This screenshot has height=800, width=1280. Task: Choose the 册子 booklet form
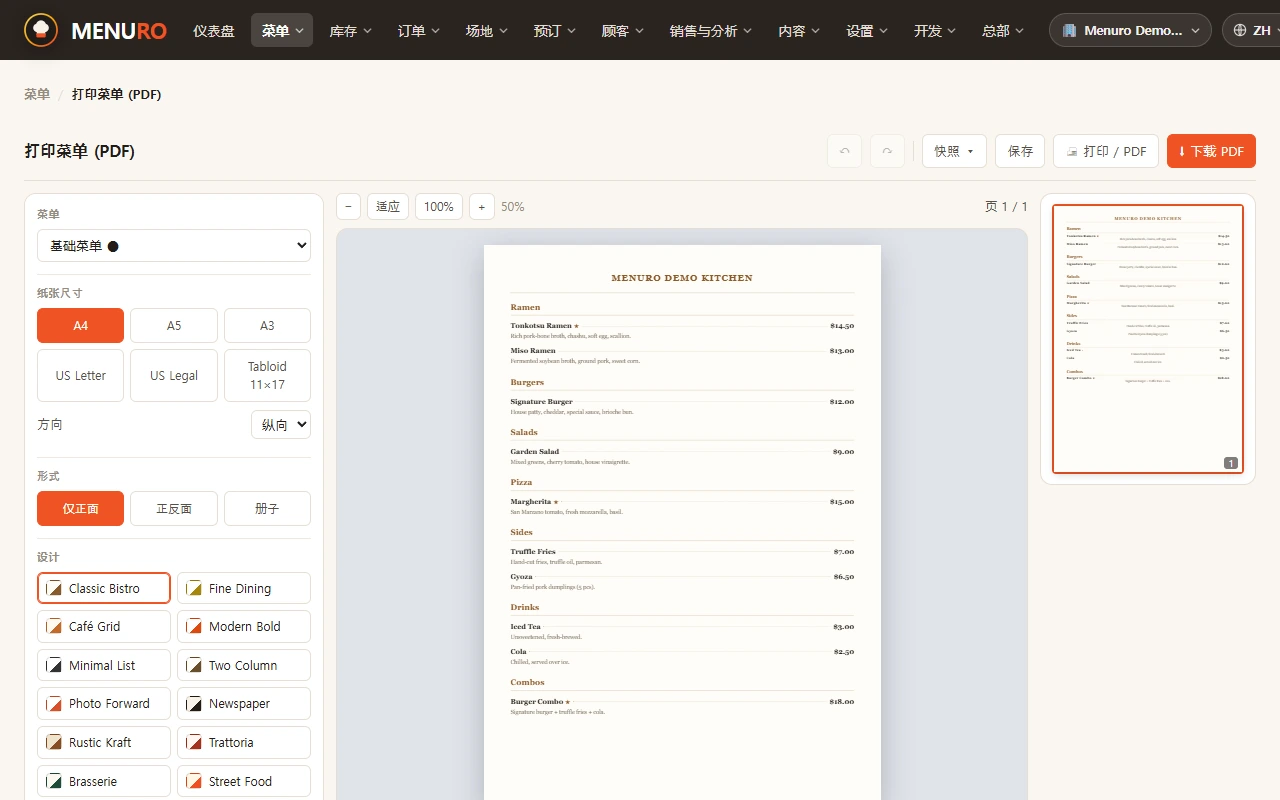[267, 508]
